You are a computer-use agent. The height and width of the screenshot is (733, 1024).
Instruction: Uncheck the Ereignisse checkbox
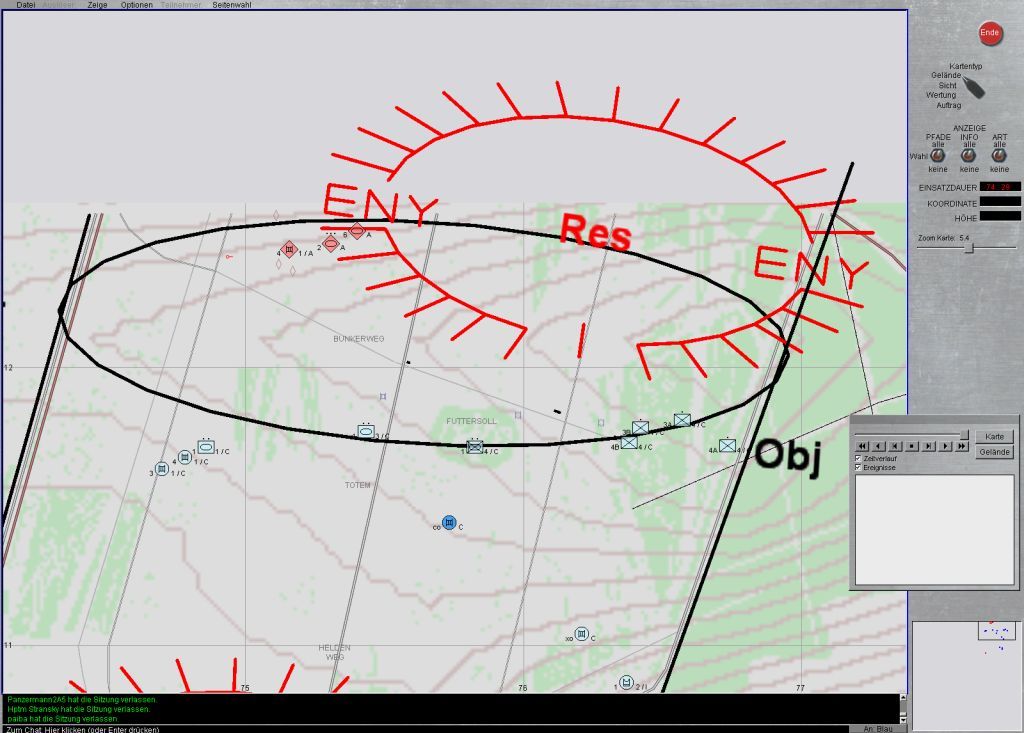pyautogui.click(x=858, y=467)
